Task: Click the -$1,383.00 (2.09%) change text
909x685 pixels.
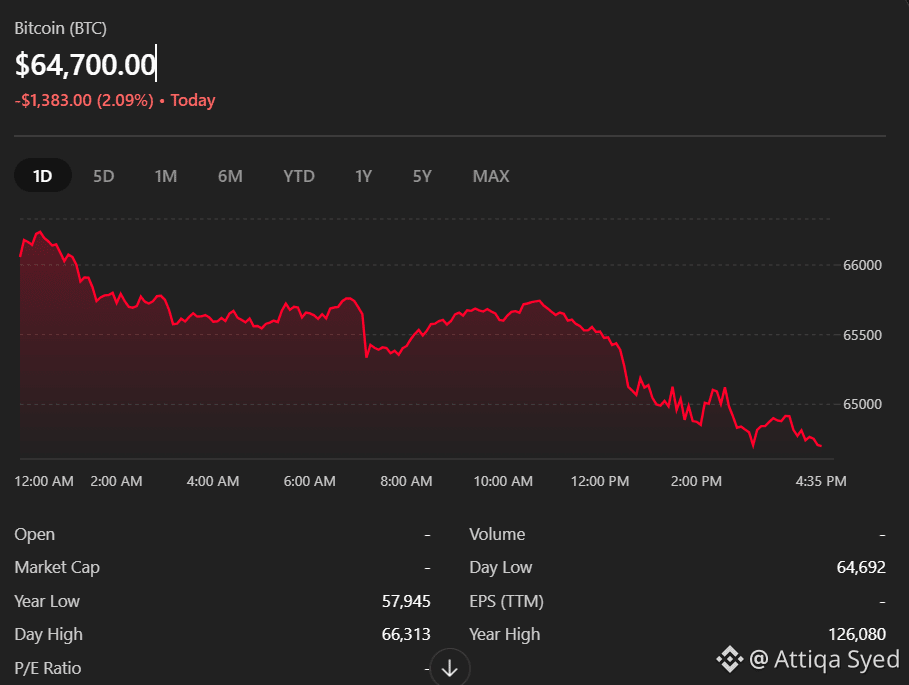Action: point(84,100)
